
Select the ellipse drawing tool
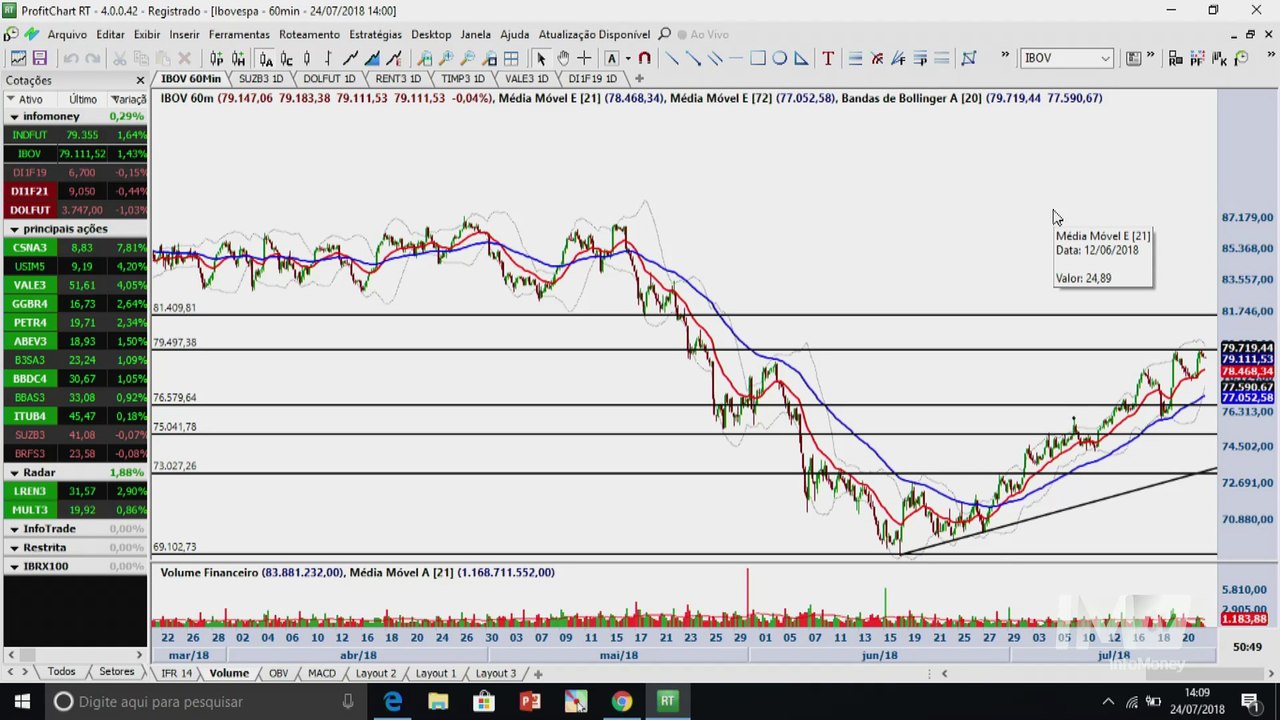click(780, 58)
